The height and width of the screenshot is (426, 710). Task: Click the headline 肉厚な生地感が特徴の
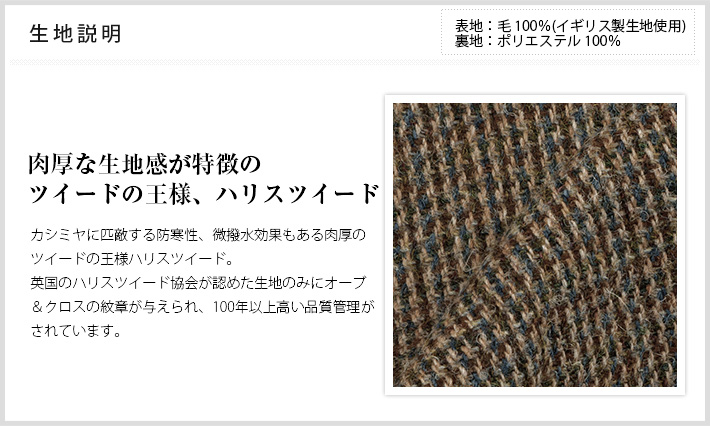144,164
